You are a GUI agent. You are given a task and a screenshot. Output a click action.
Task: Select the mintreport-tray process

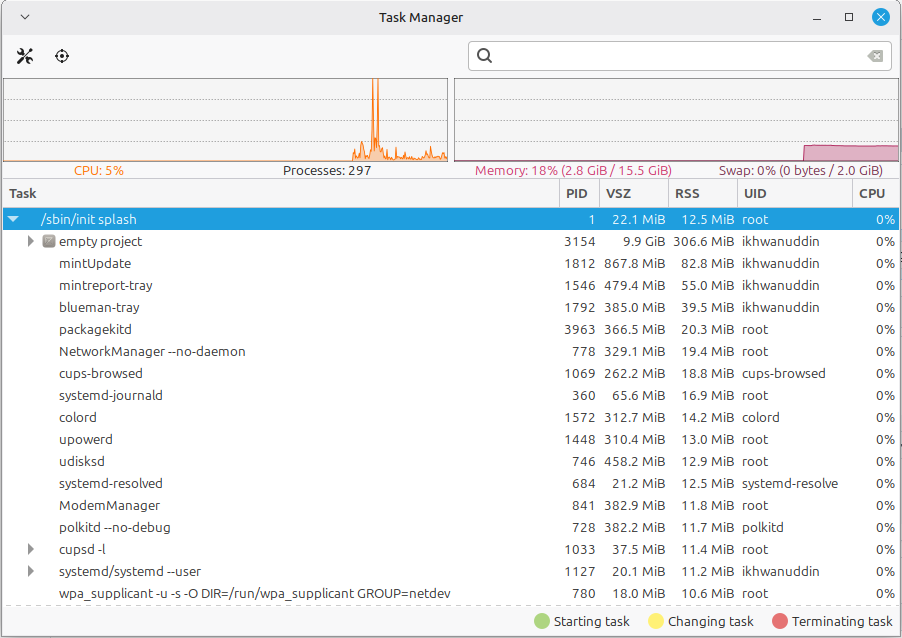(451, 285)
